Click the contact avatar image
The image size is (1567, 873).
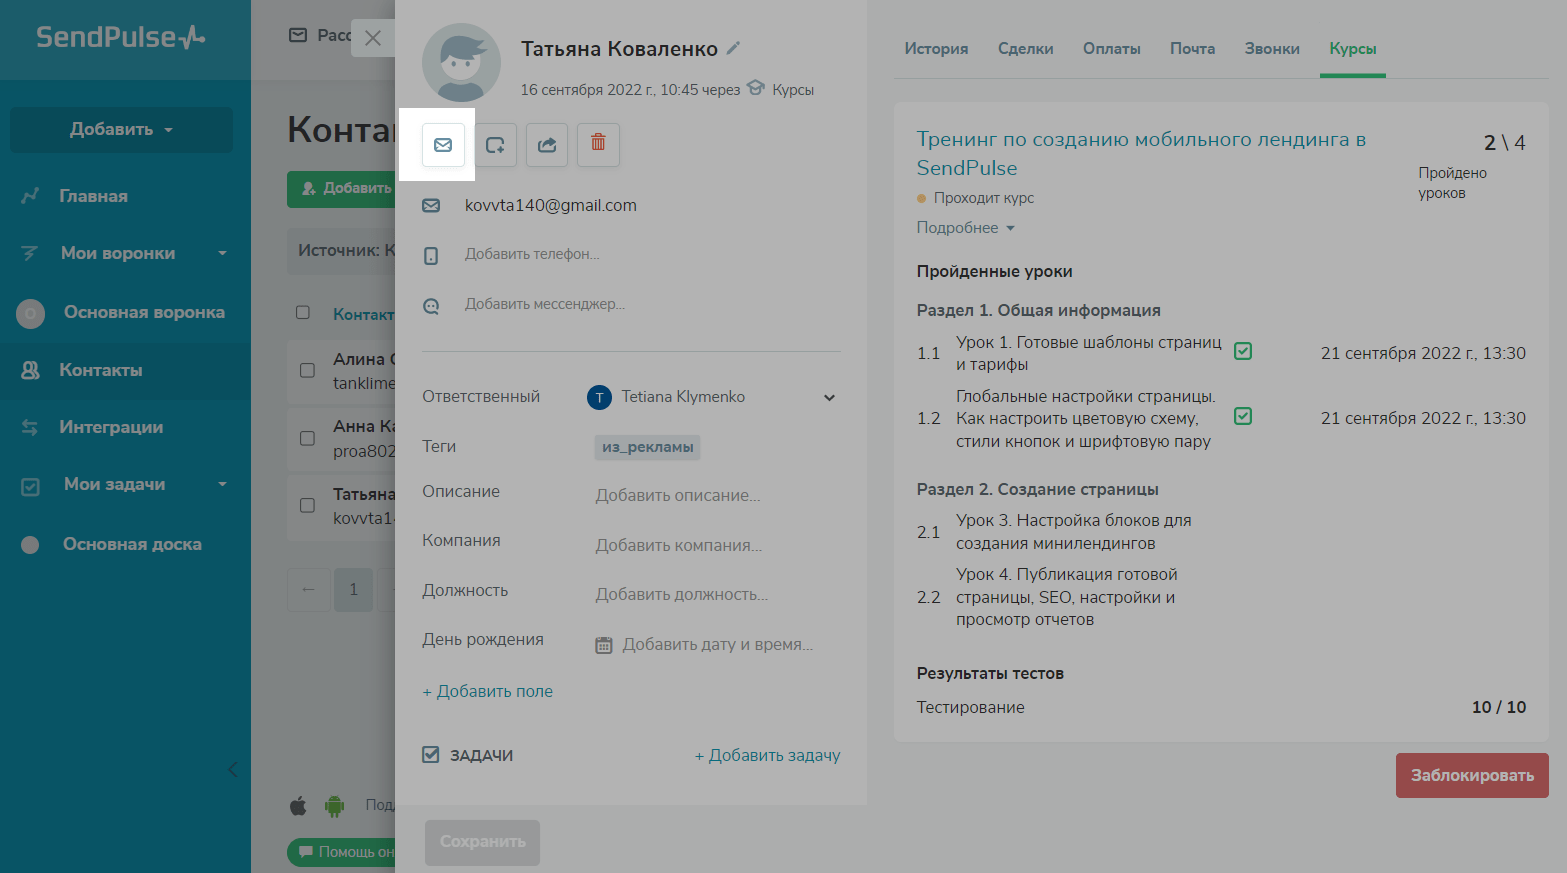coord(461,63)
